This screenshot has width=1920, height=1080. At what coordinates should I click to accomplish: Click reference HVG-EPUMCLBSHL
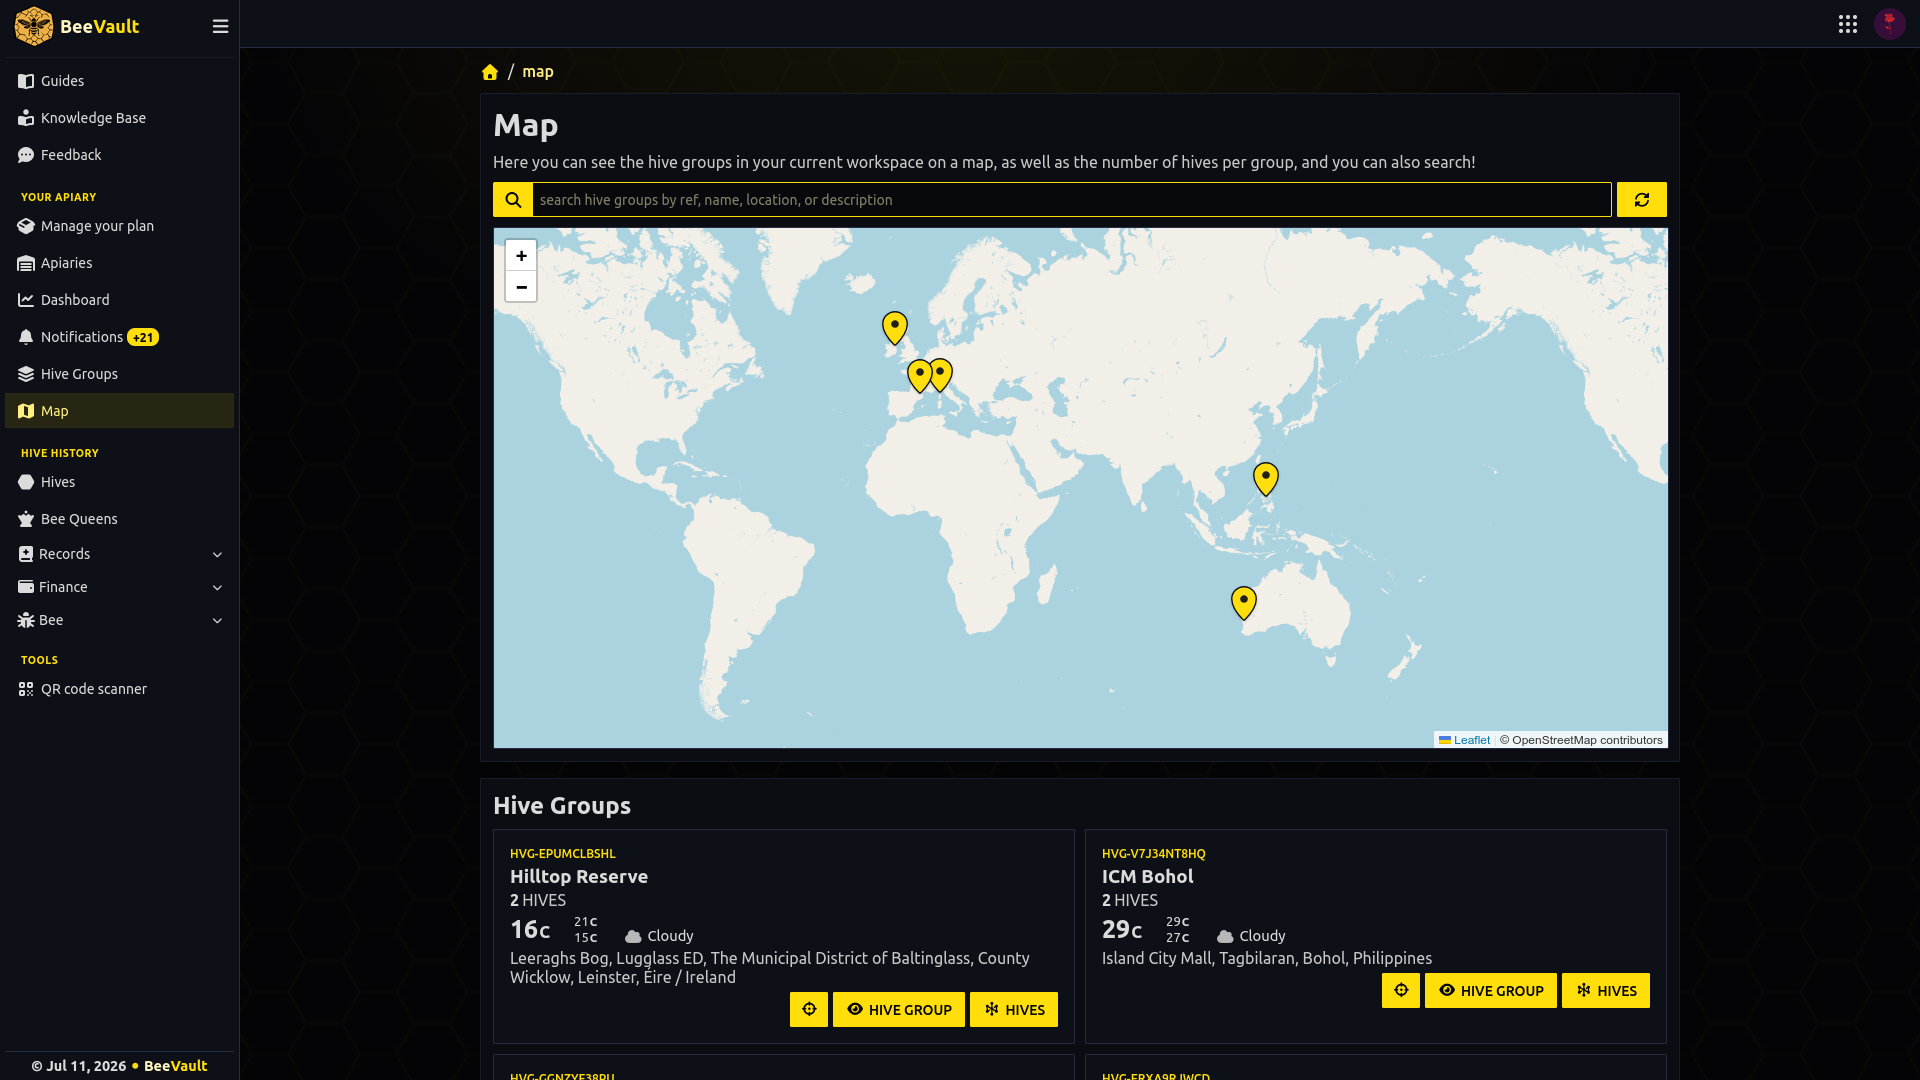(563, 854)
